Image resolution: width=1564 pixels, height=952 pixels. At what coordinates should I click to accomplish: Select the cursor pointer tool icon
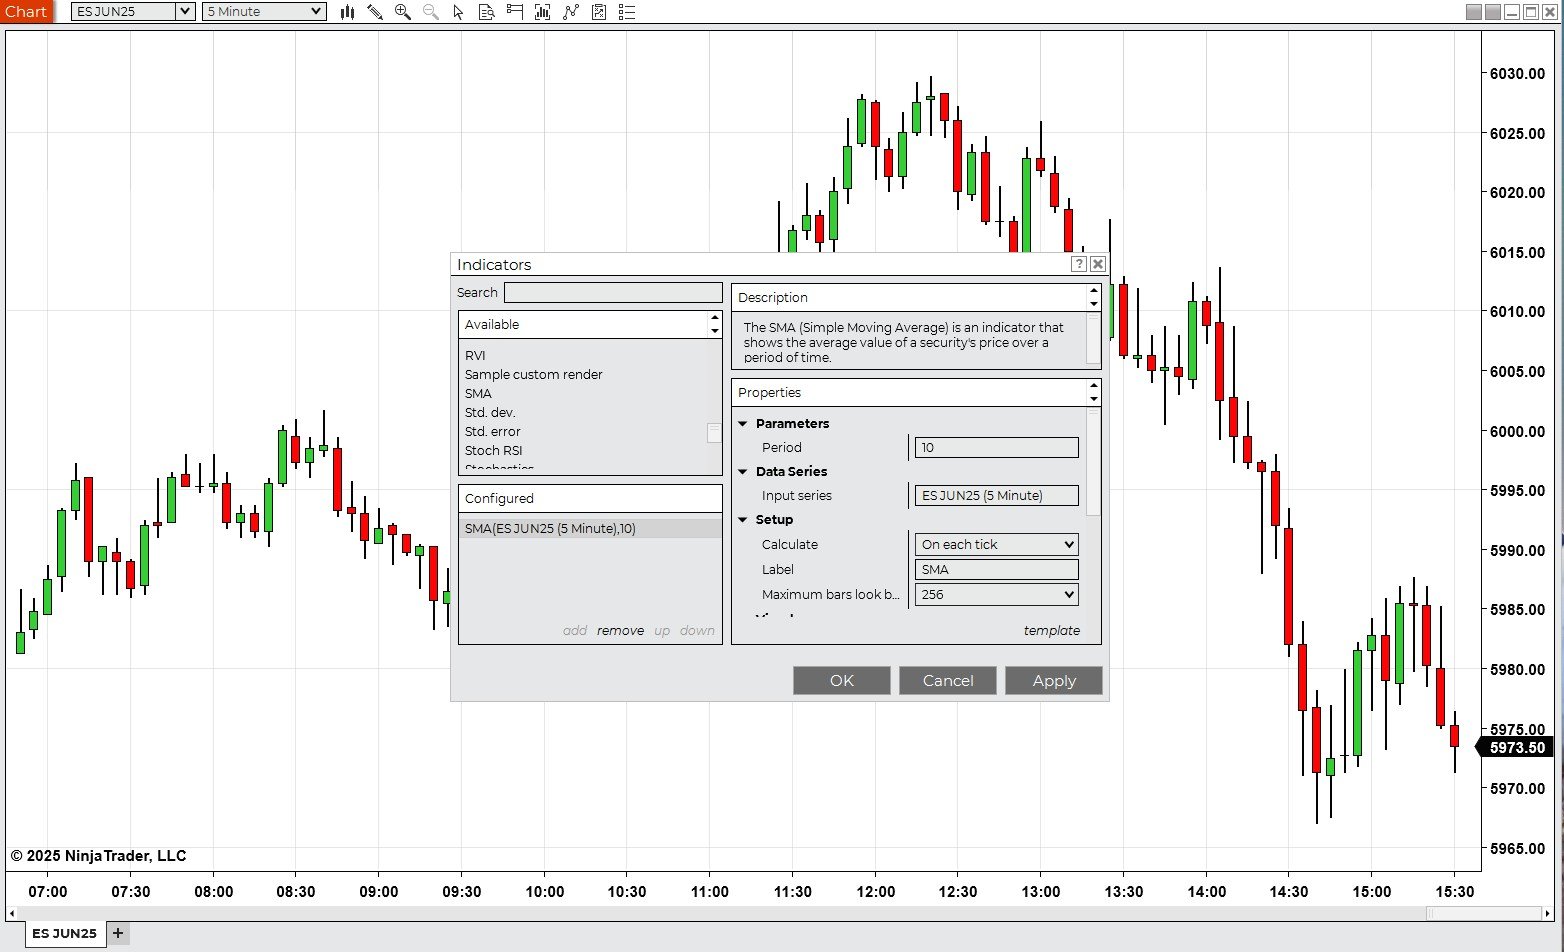tap(459, 12)
